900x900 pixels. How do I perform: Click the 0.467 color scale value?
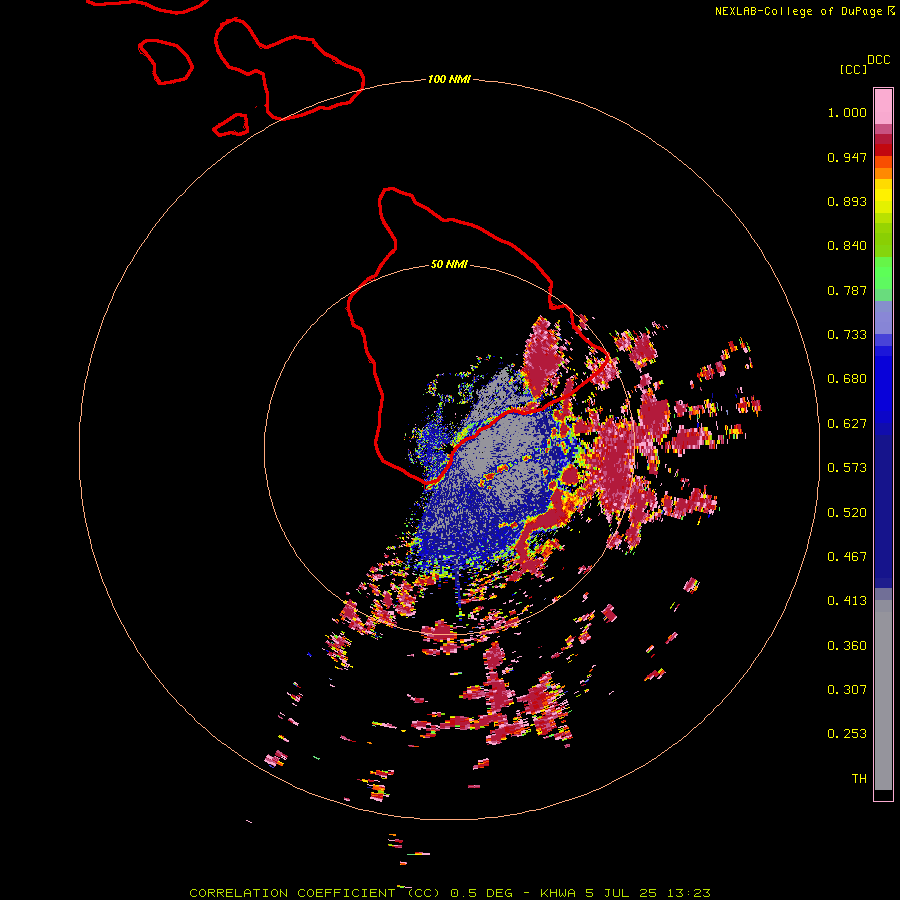tap(847, 557)
